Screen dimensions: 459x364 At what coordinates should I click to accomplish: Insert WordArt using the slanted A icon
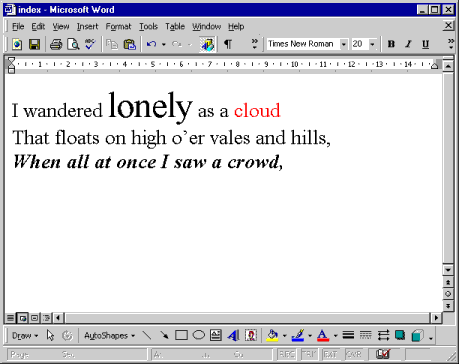pyautogui.click(x=233, y=335)
